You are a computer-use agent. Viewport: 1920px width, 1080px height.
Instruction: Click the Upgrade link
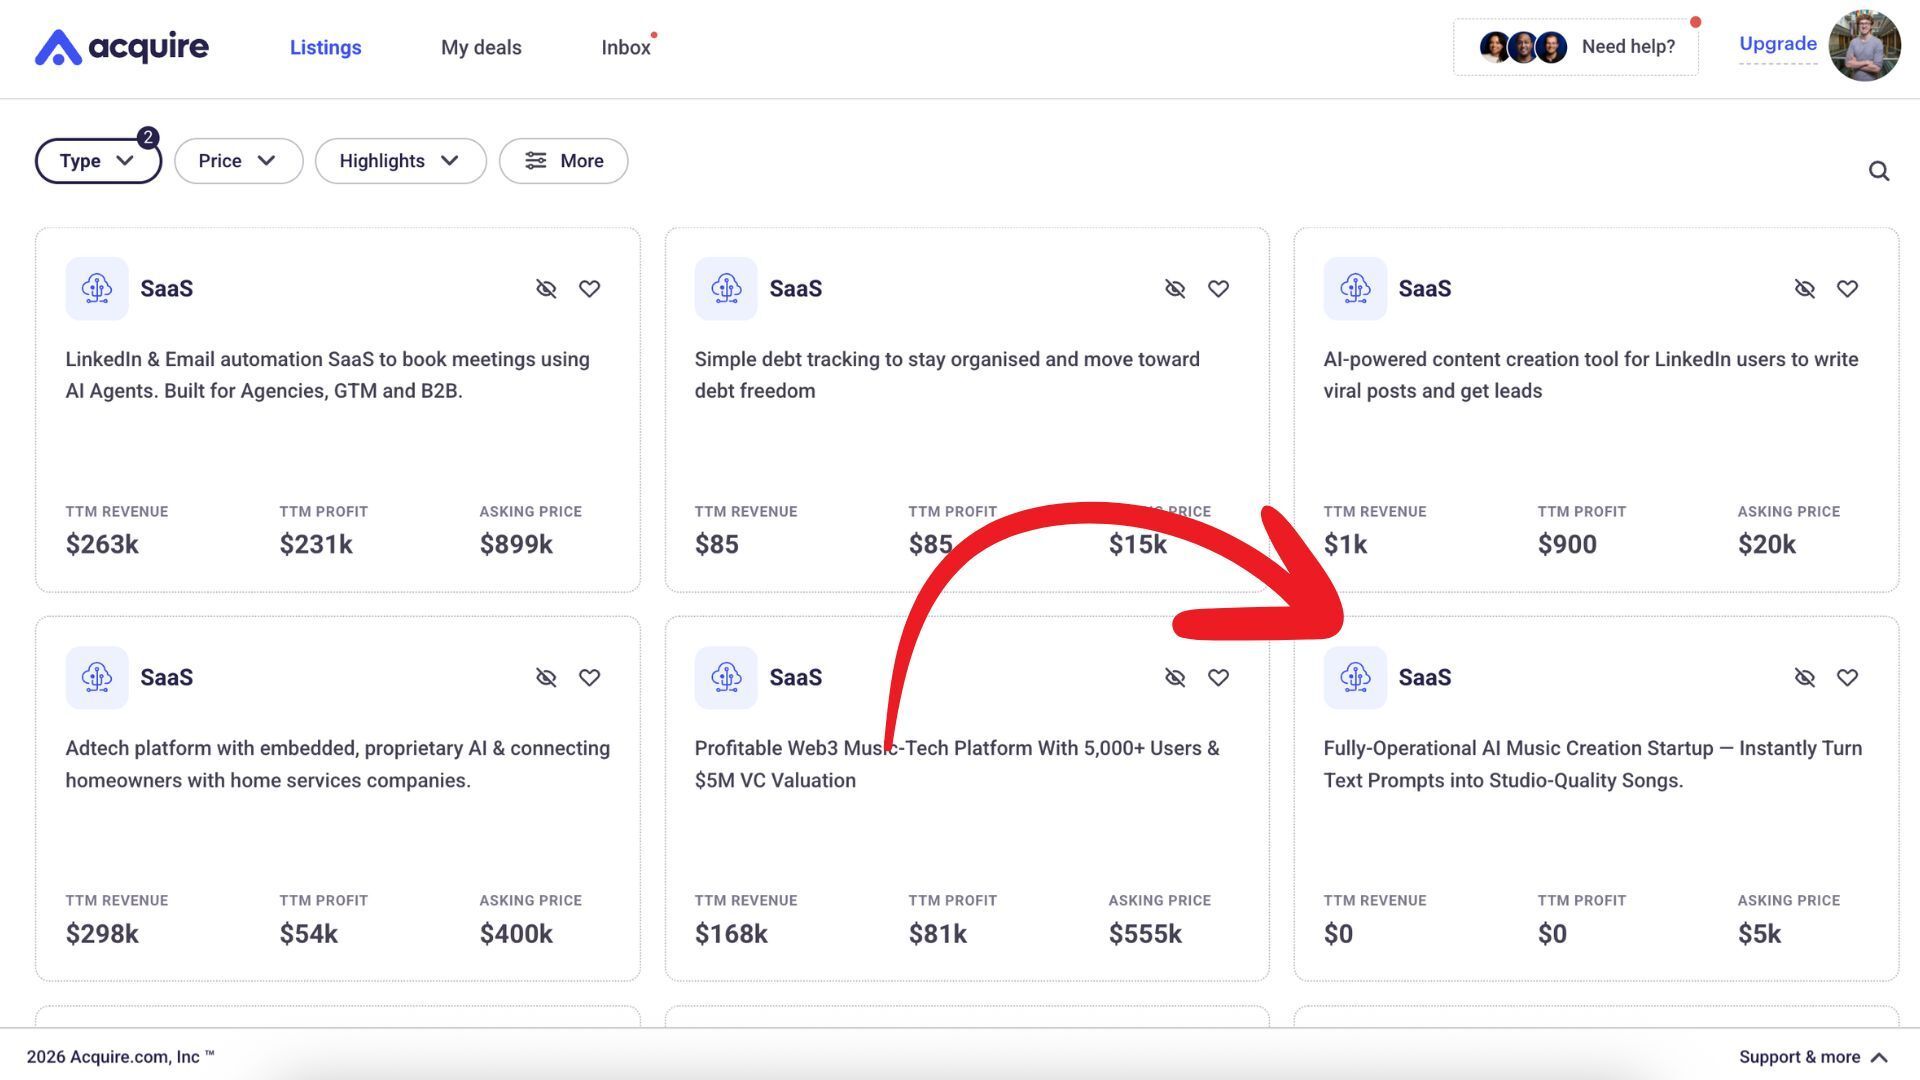[1777, 44]
